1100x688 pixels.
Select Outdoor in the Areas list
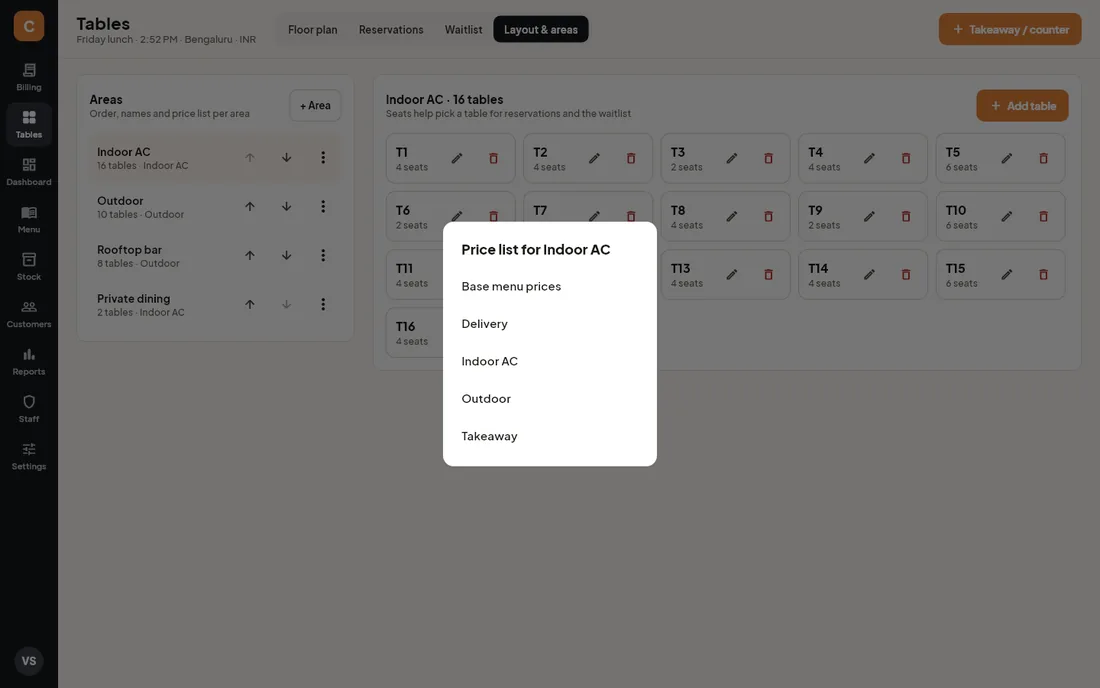[x=215, y=207]
